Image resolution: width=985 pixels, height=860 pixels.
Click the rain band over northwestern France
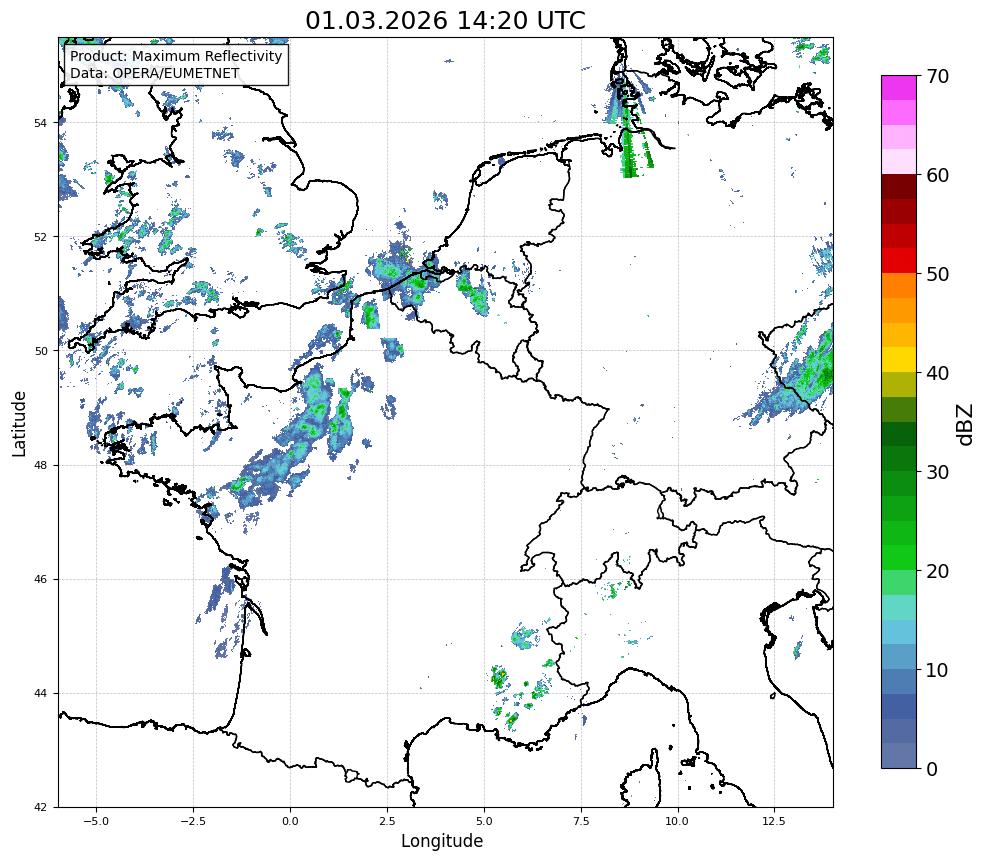click(302, 433)
